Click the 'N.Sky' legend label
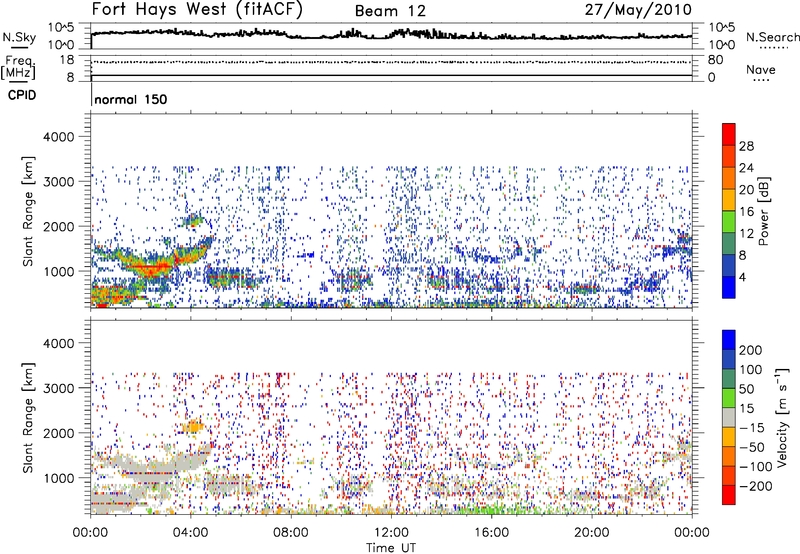Viewport: 800px width, 554px height. (x=19, y=37)
